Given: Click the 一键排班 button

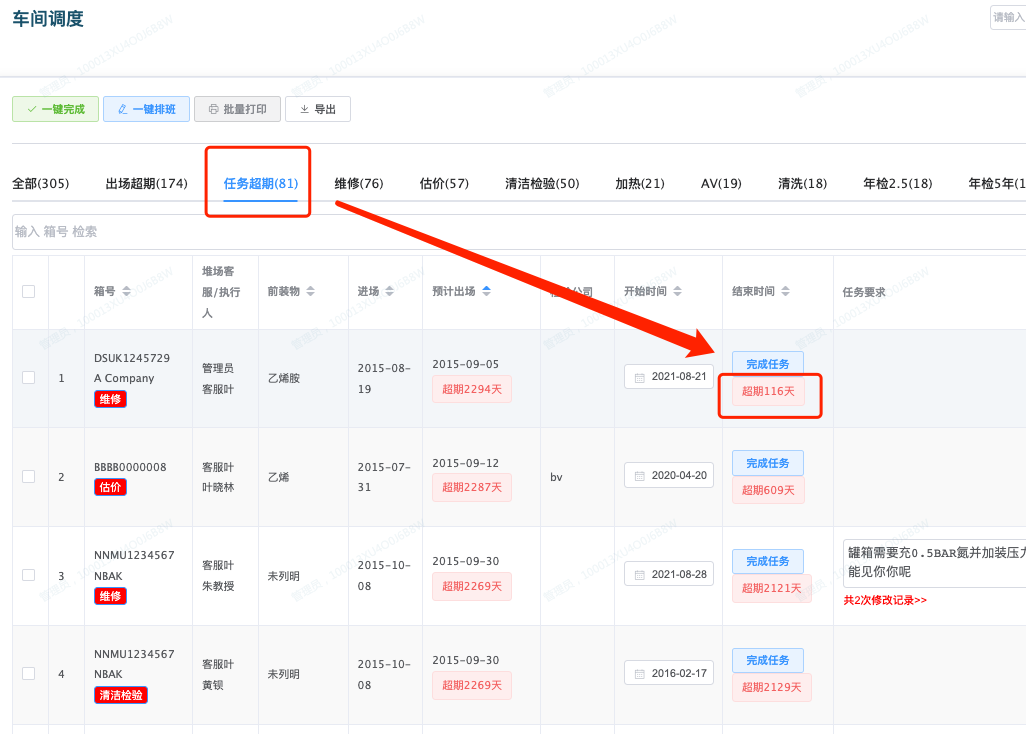Looking at the screenshot, I should coord(147,109).
